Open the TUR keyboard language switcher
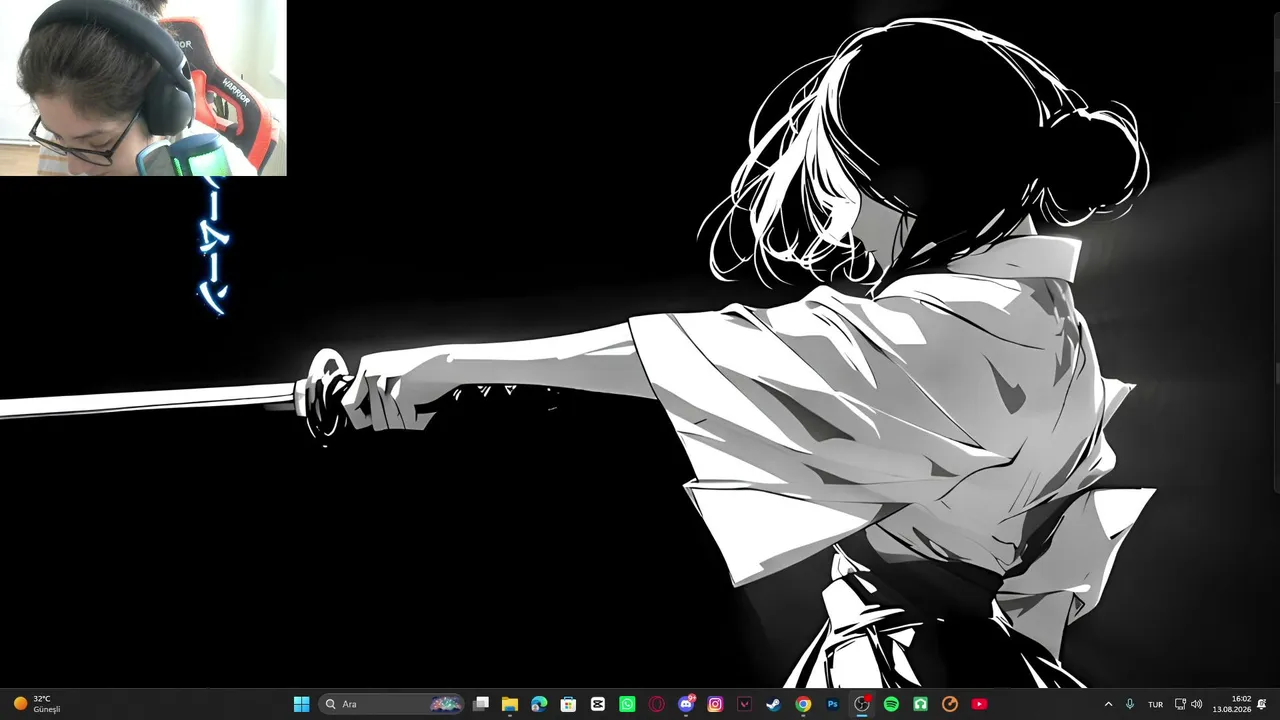Image resolution: width=1280 pixels, height=720 pixels. [1156, 704]
